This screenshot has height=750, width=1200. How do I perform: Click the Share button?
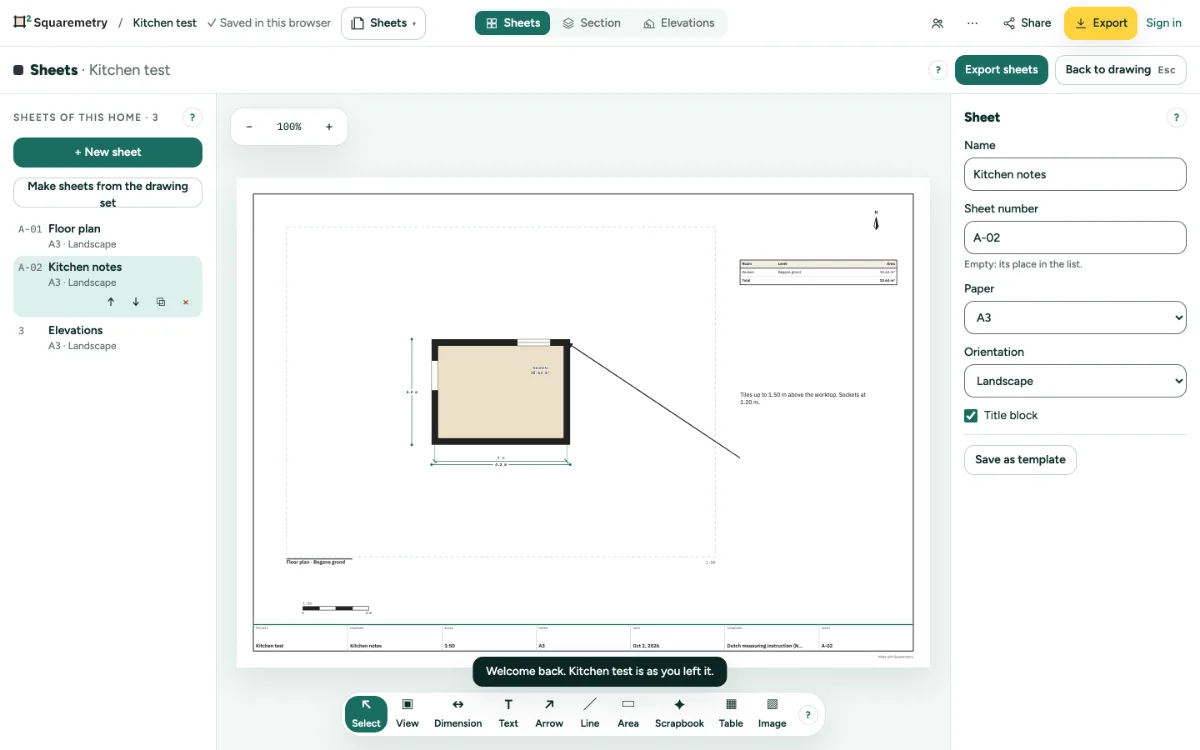1027,23
